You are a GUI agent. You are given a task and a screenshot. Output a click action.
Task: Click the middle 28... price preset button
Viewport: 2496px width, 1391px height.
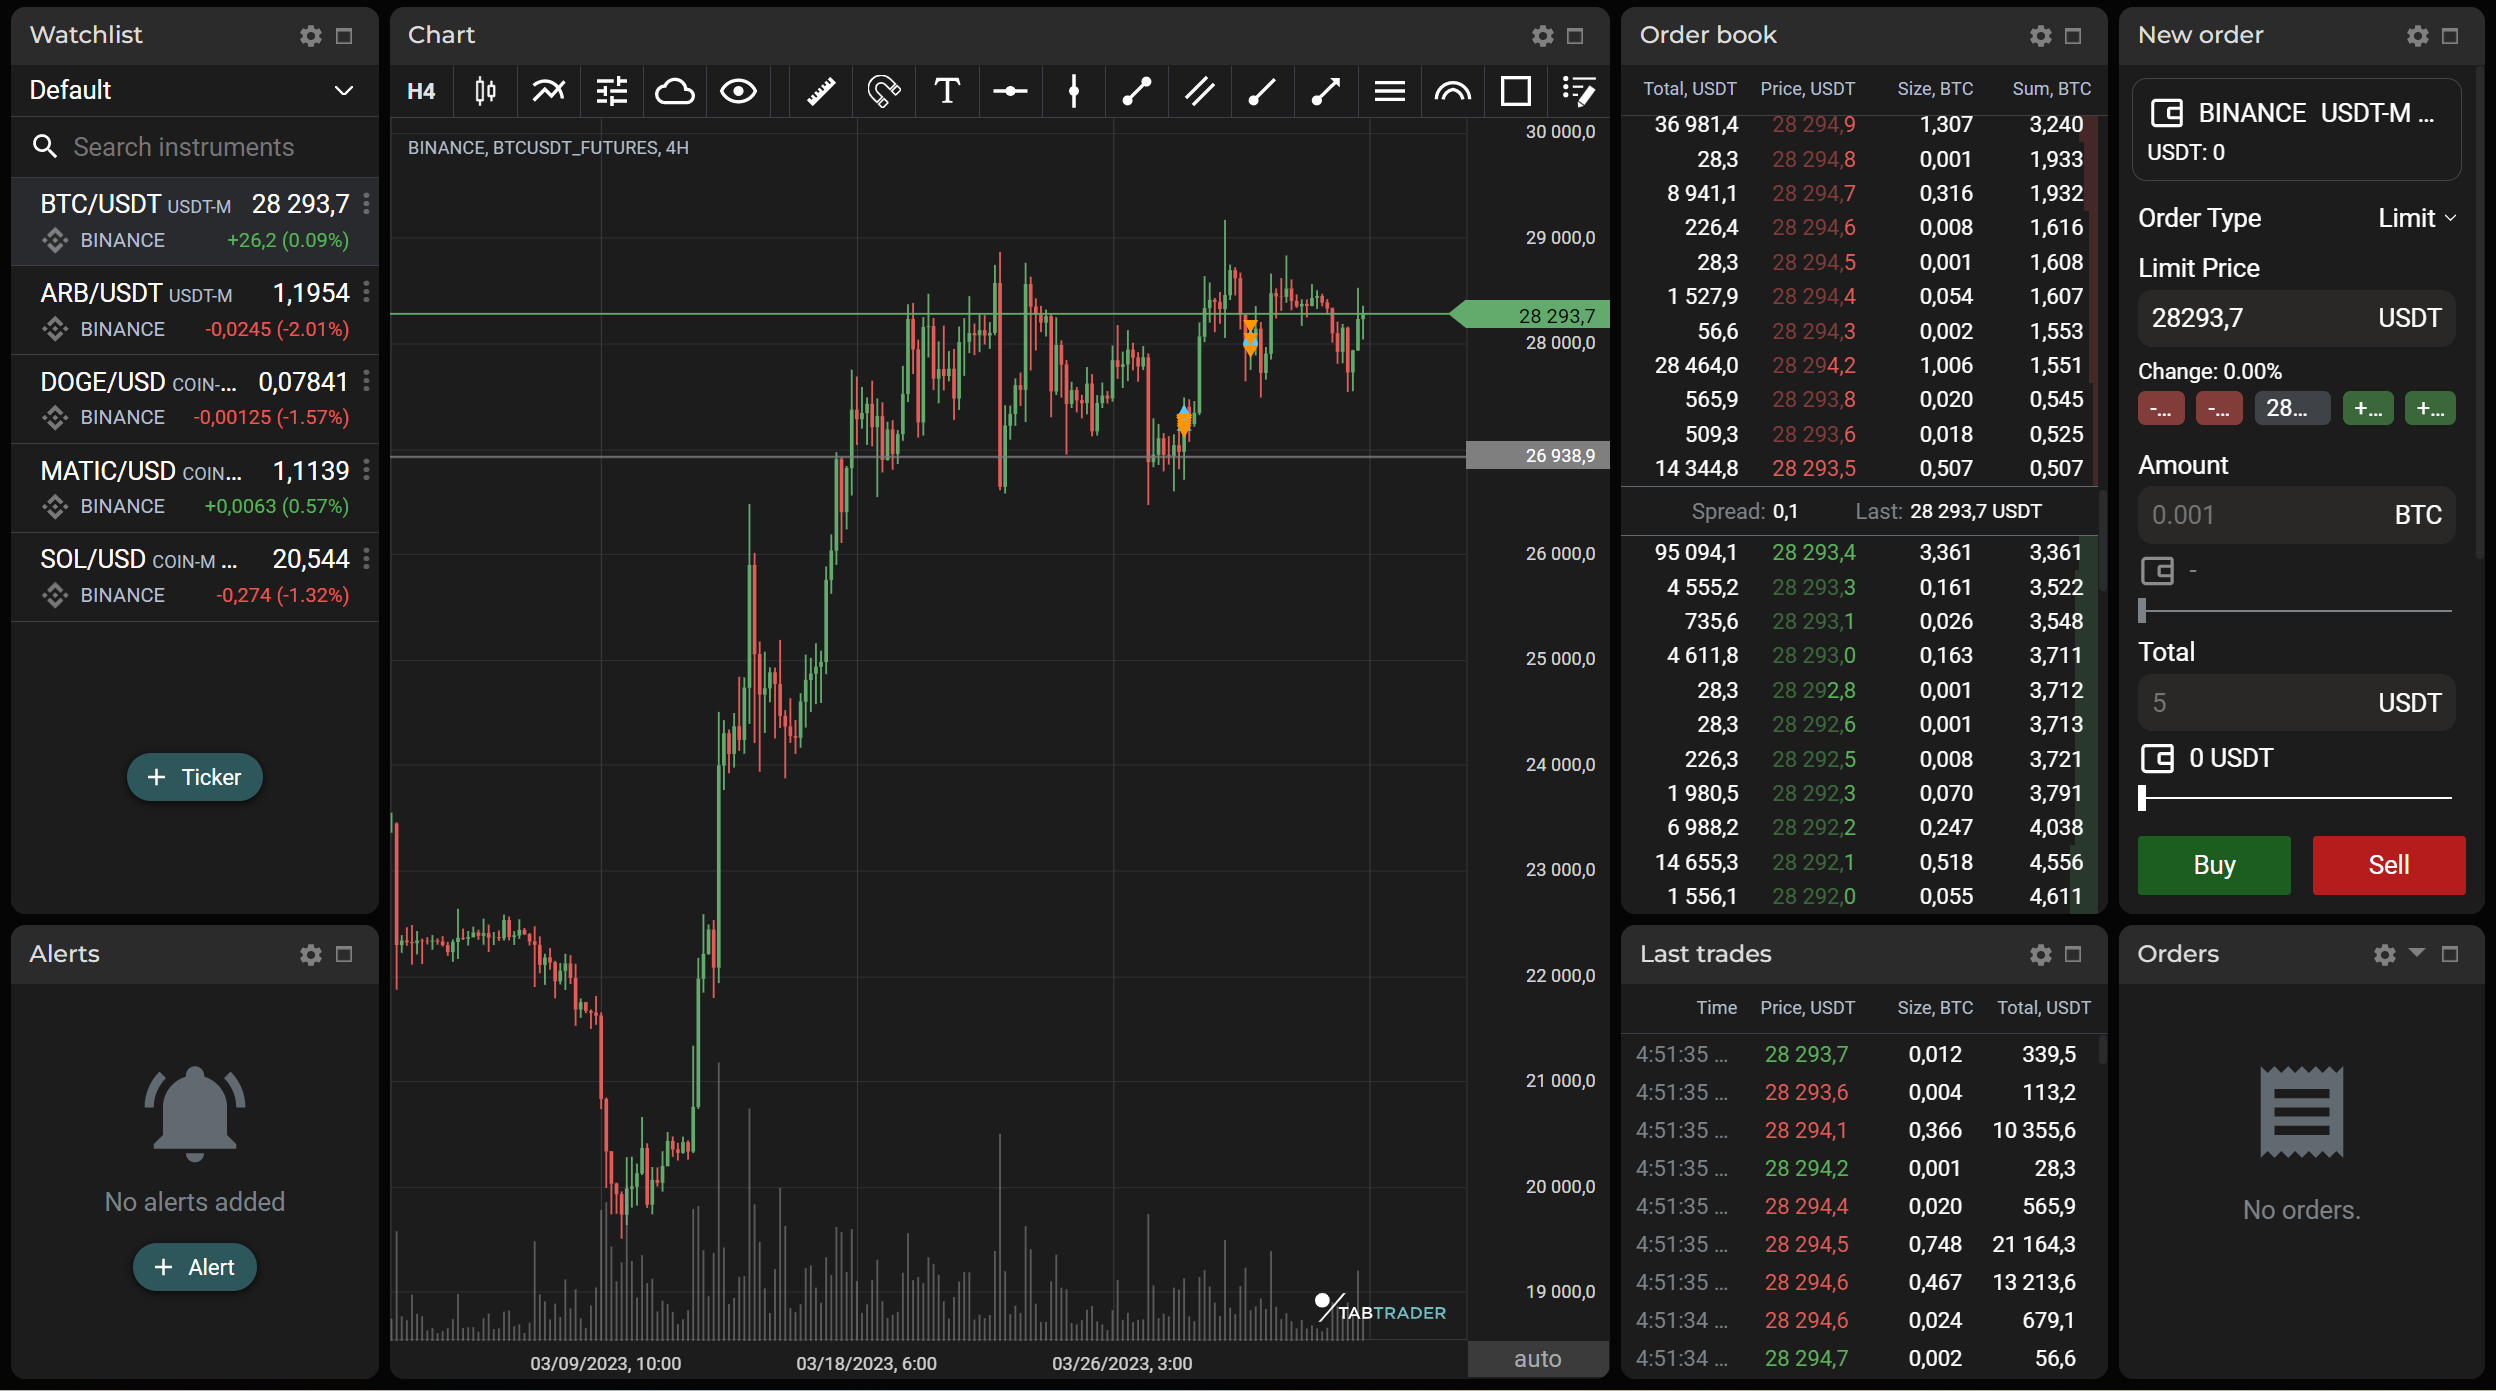click(x=2291, y=408)
